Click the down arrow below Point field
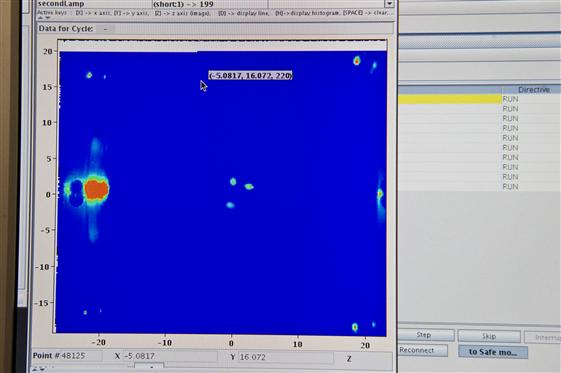 point(43,369)
